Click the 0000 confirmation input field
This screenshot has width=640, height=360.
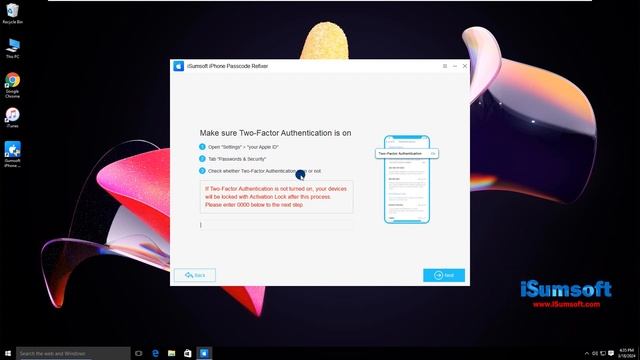pos(276,225)
